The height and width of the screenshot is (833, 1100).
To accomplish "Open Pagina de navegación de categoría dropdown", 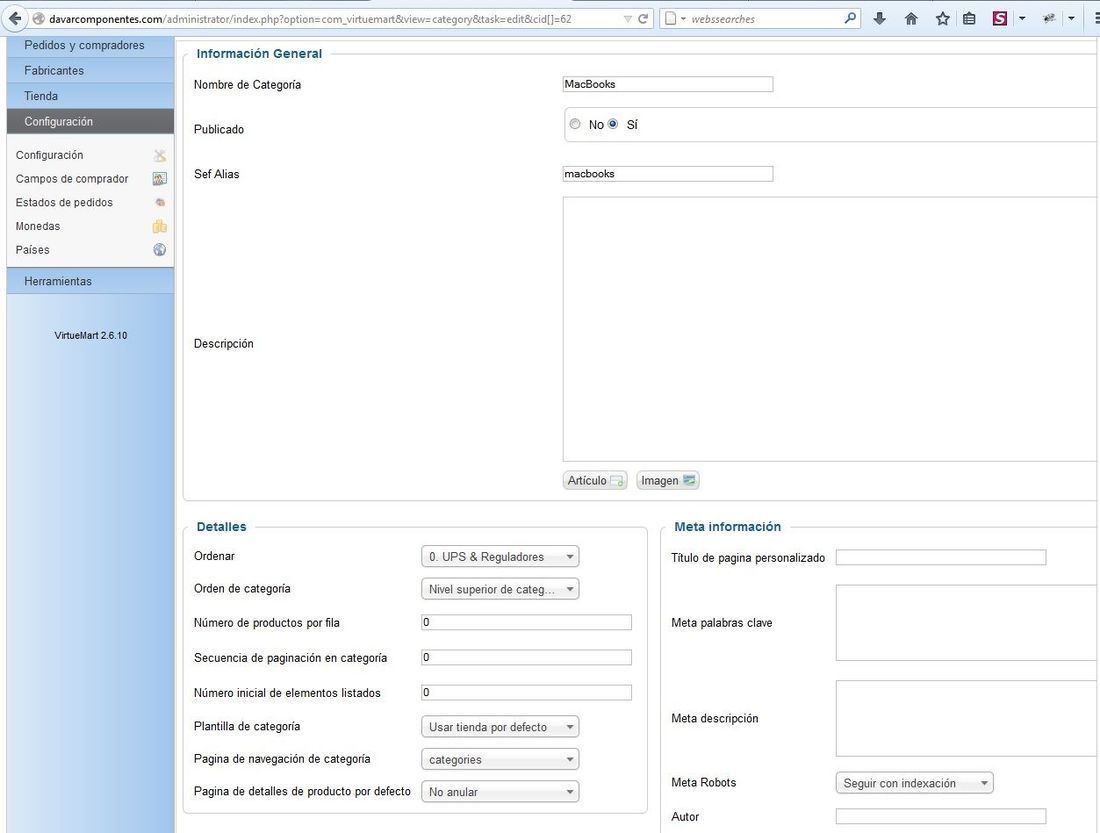I will pos(500,759).
